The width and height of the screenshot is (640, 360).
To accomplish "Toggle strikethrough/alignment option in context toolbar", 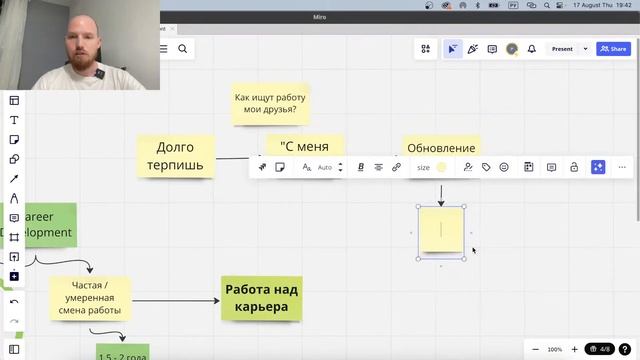I will (x=379, y=167).
